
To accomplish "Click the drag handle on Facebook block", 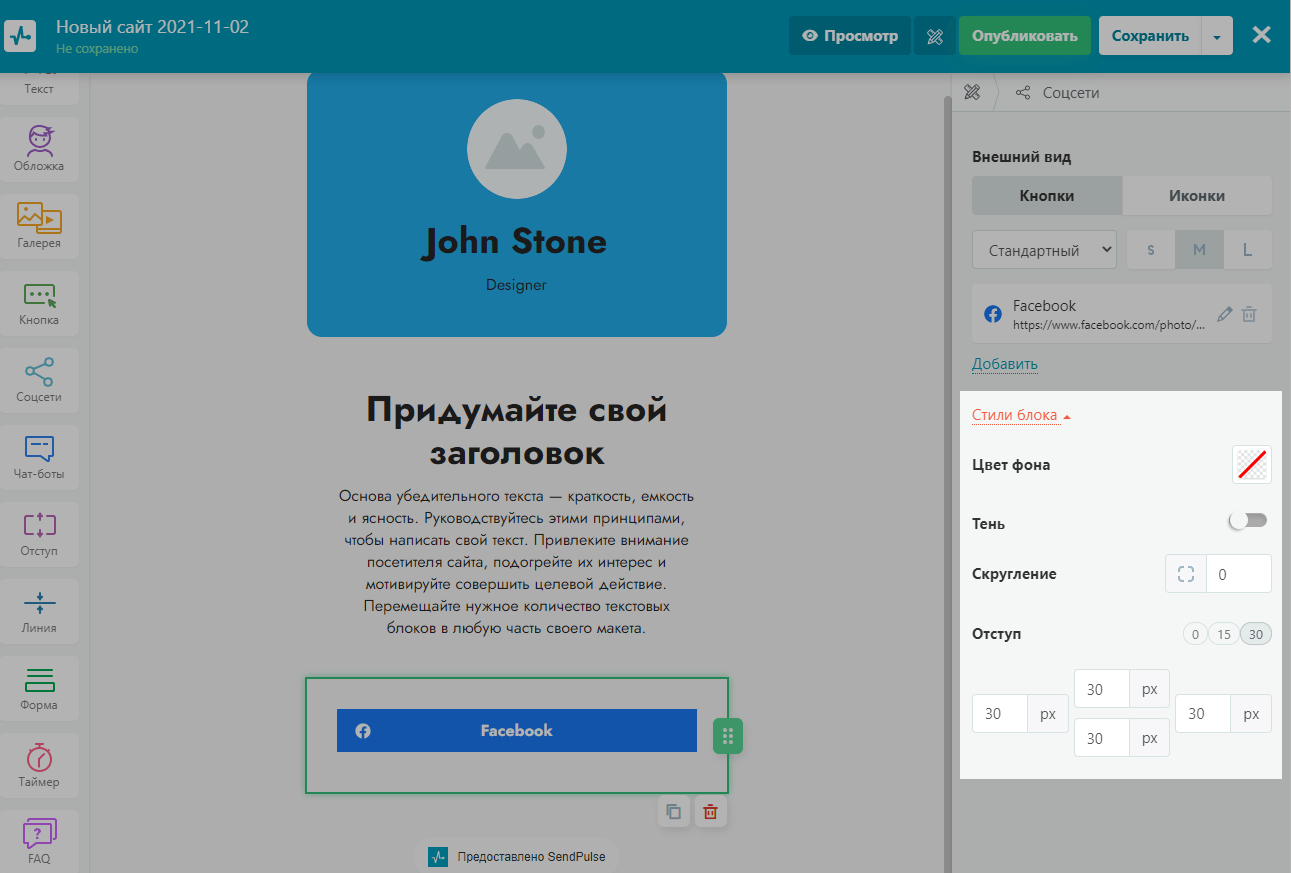I will click(728, 737).
